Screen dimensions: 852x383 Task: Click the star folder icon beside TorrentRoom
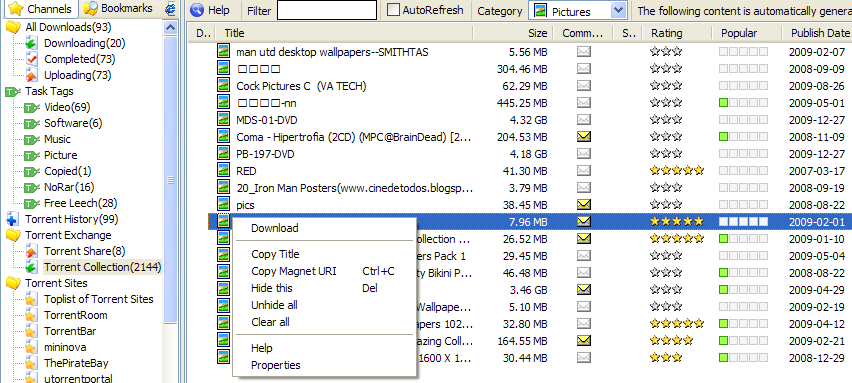pyautogui.click(x=32, y=315)
